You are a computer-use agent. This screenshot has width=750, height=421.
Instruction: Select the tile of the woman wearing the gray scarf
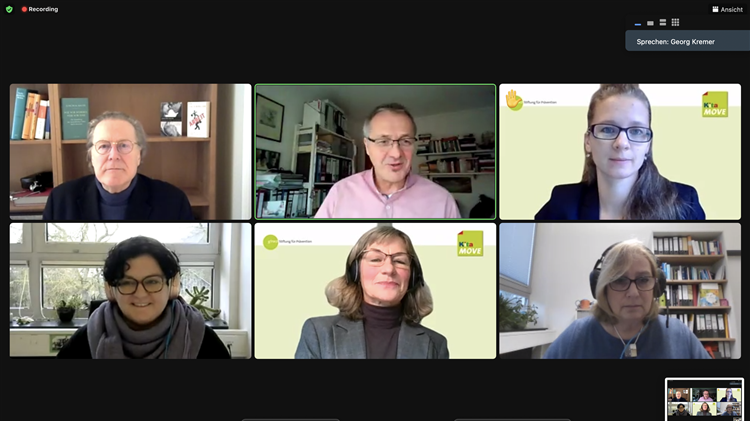point(131,291)
